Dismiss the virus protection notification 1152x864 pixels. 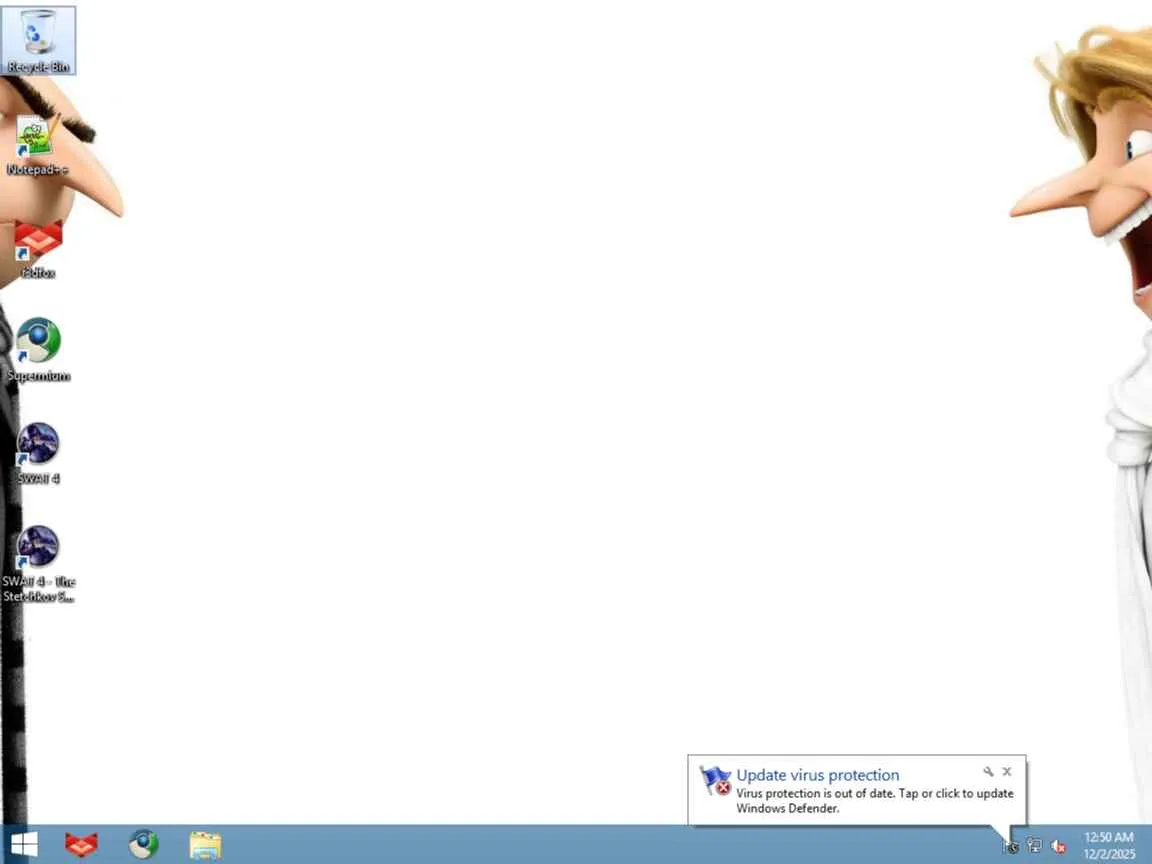click(1007, 771)
